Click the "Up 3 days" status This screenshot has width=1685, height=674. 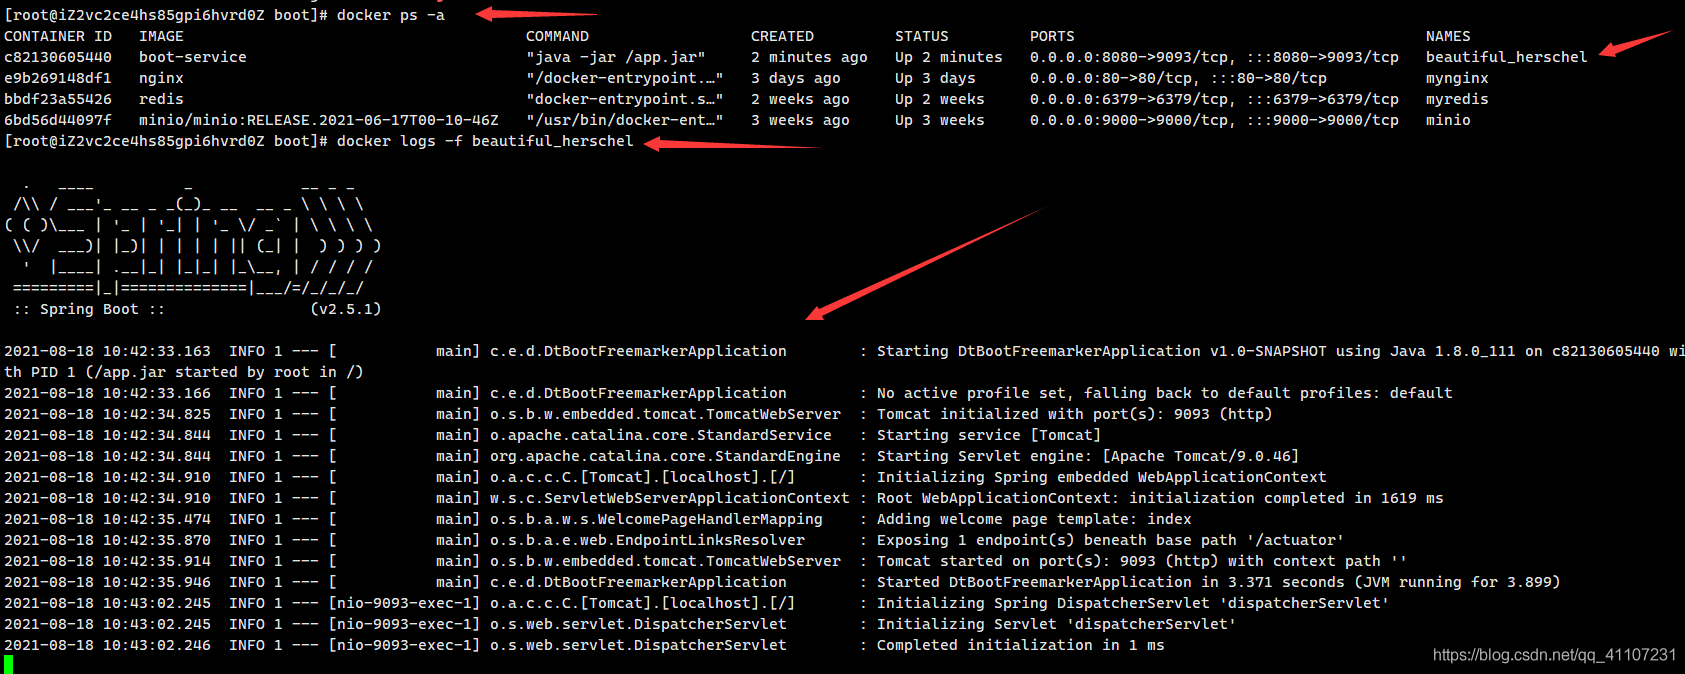click(935, 78)
